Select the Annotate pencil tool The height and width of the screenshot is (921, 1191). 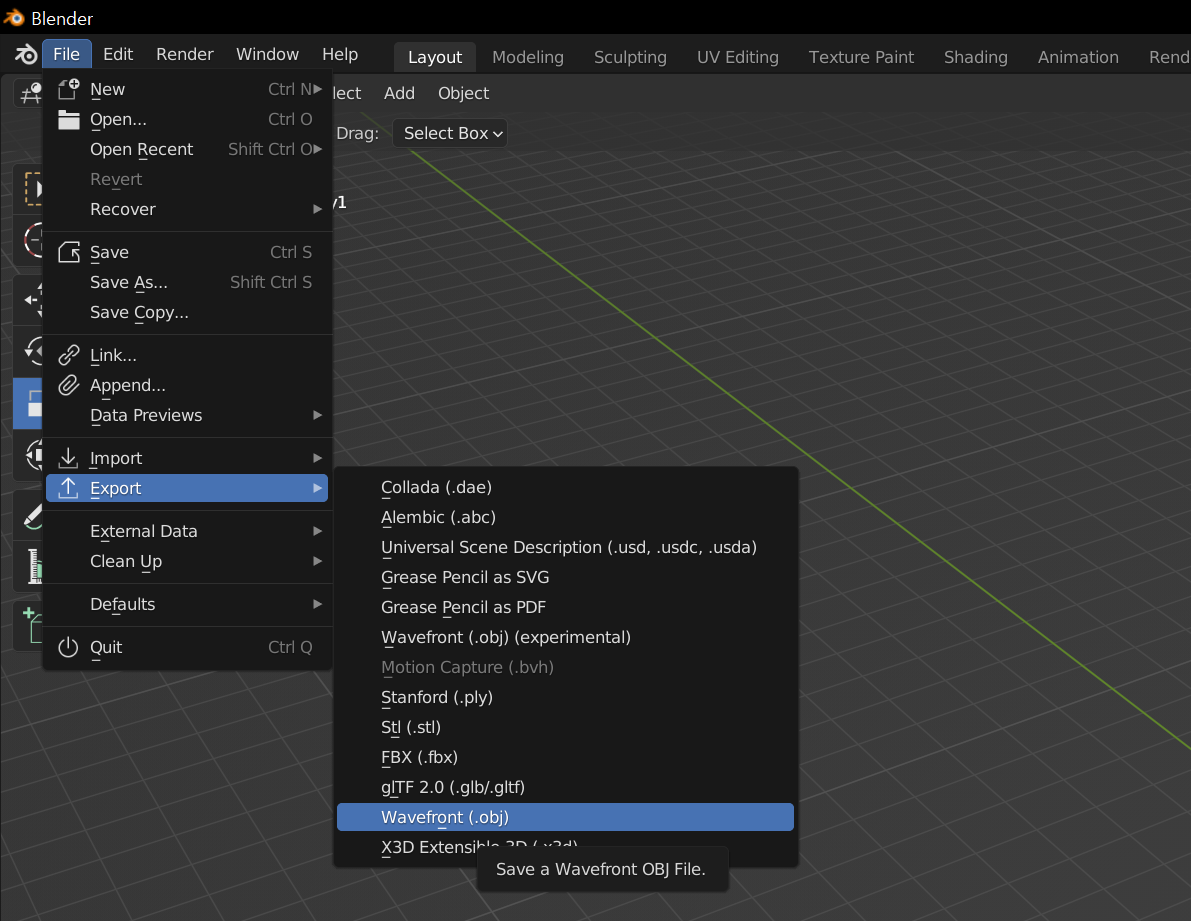[30, 516]
